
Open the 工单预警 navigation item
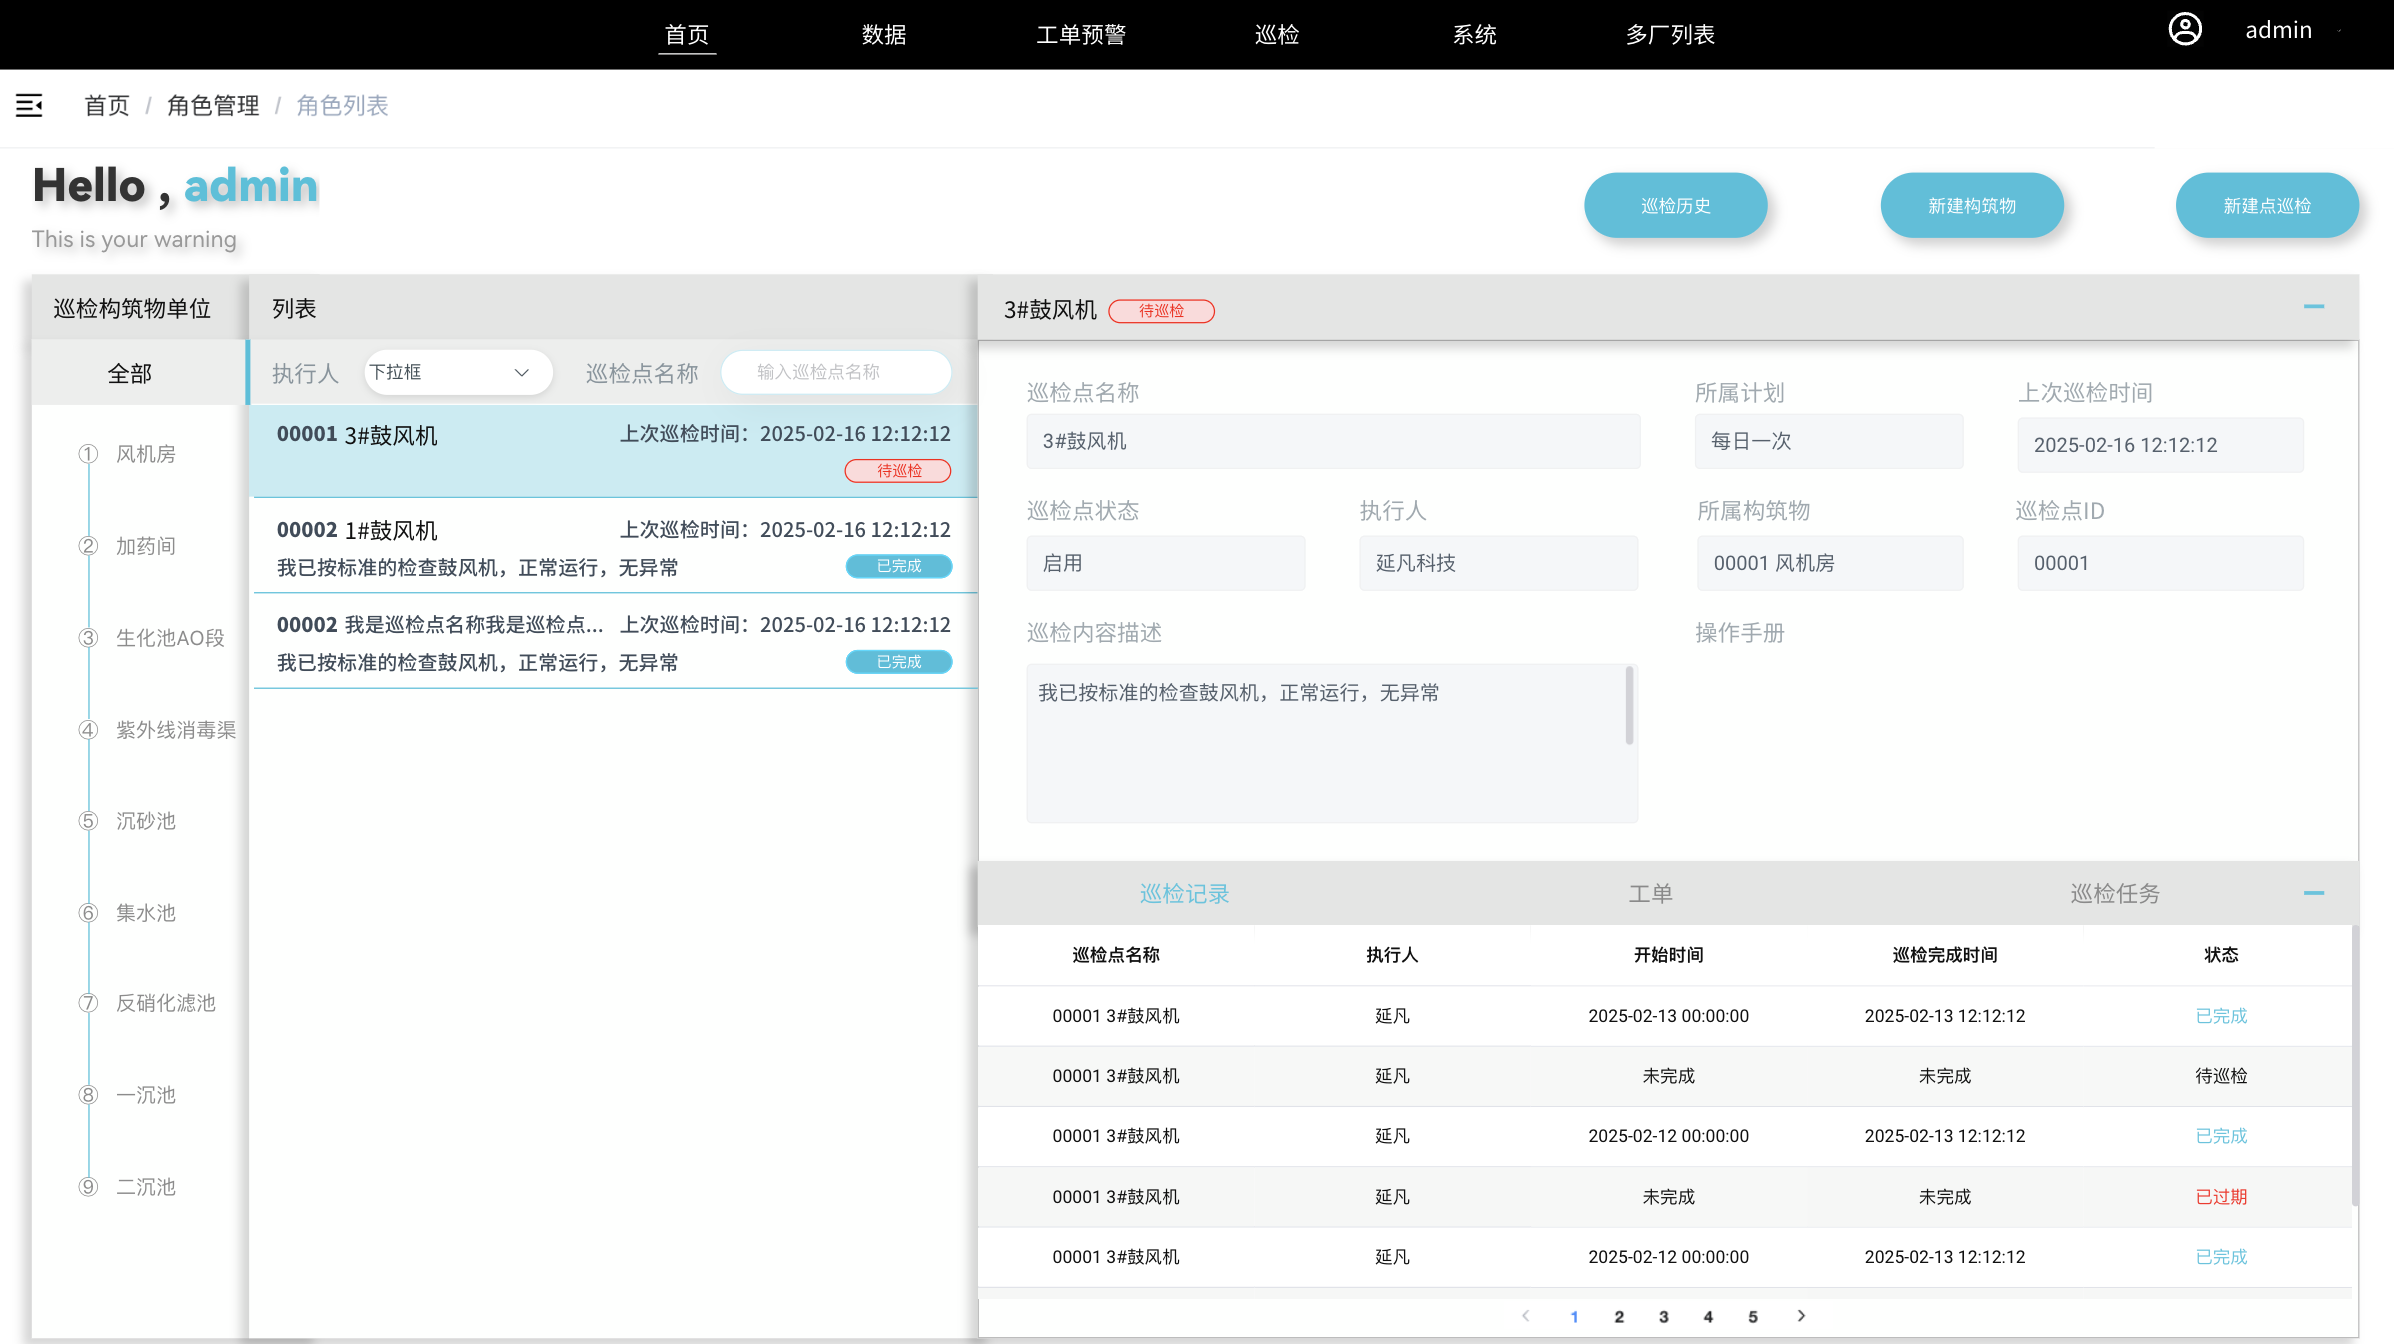pyautogui.click(x=1082, y=34)
